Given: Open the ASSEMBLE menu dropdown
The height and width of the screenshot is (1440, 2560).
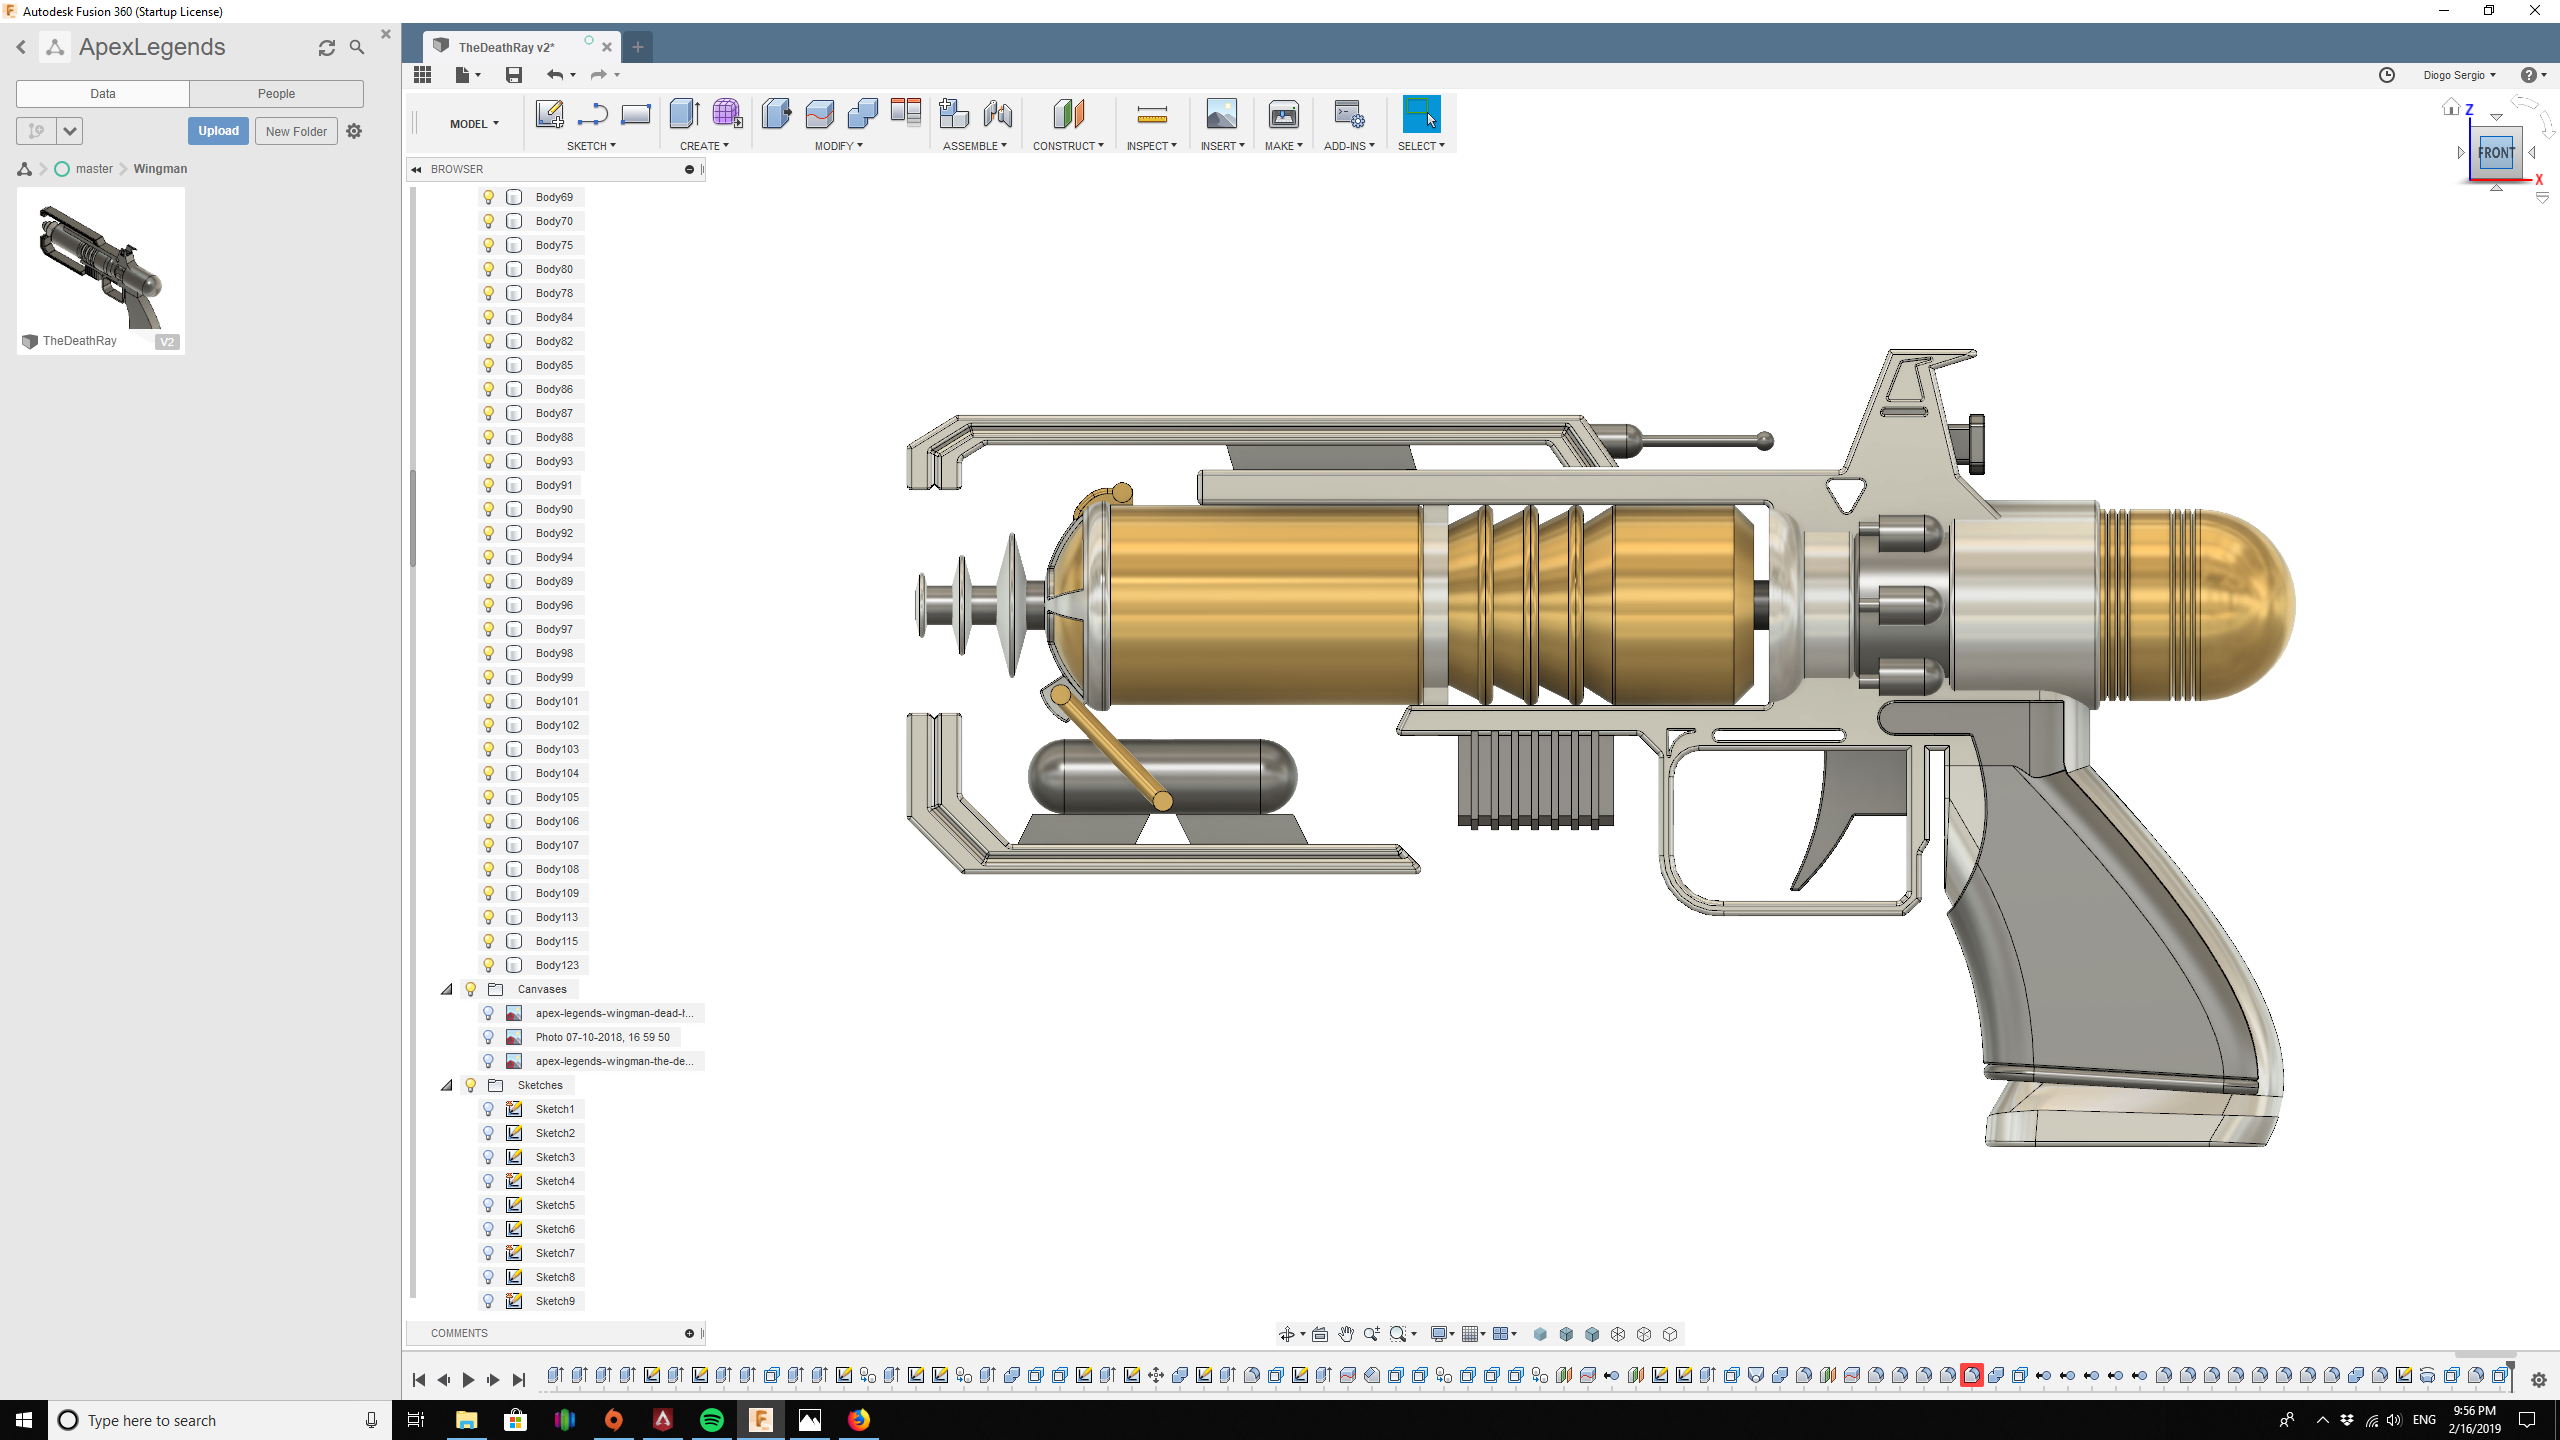Looking at the screenshot, I should coord(974,146).
